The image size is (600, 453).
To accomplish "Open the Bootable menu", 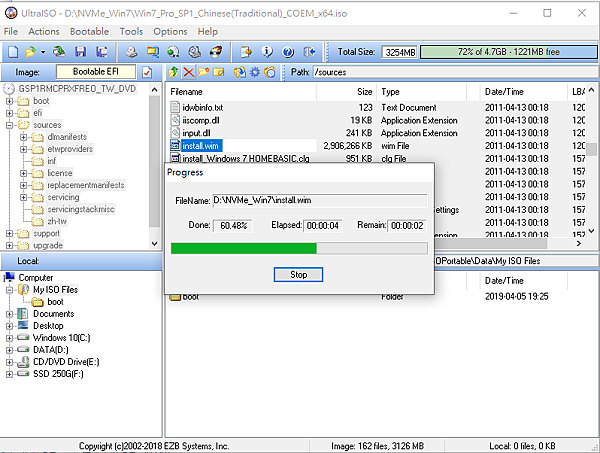I will point(89,31).
